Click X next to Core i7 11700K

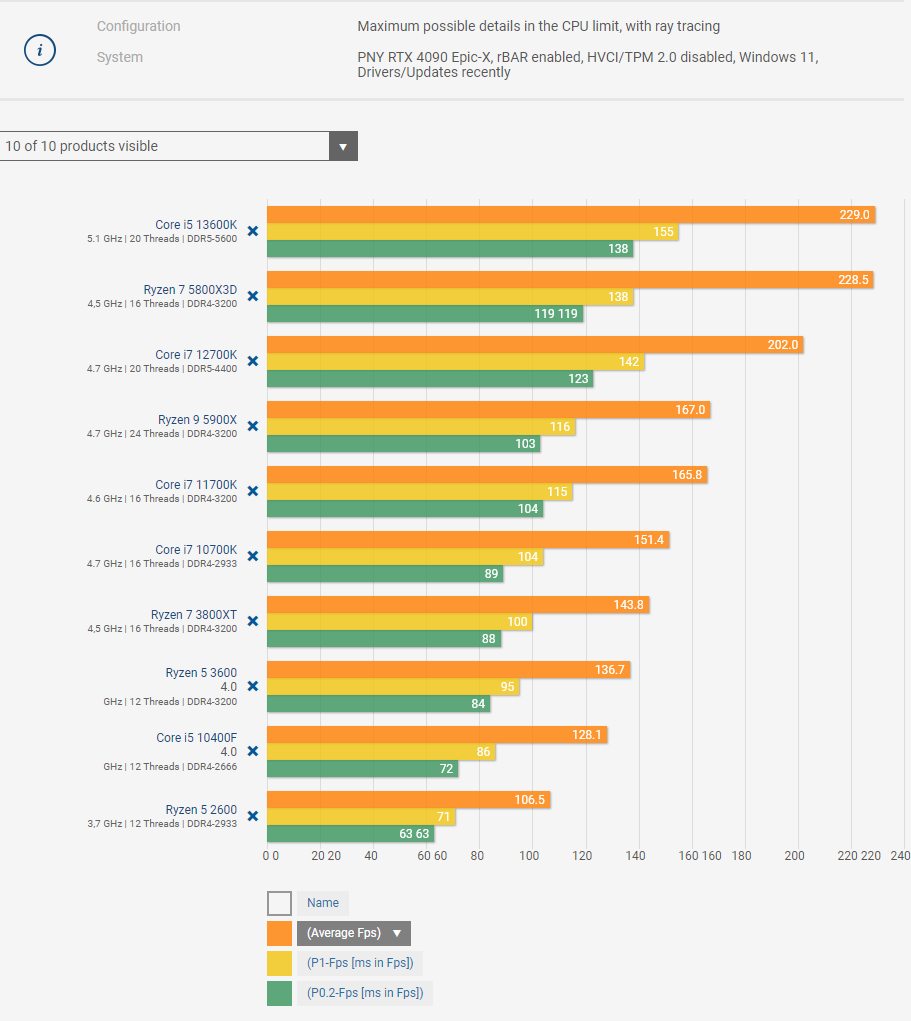253,491
